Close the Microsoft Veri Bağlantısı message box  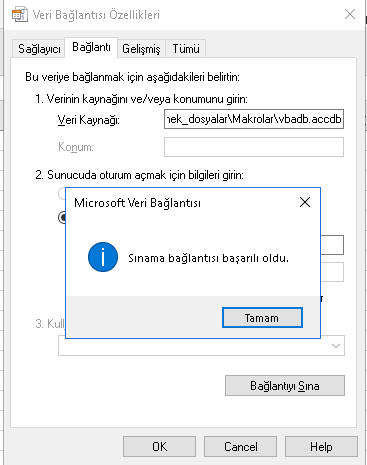[x=305, y=202]
